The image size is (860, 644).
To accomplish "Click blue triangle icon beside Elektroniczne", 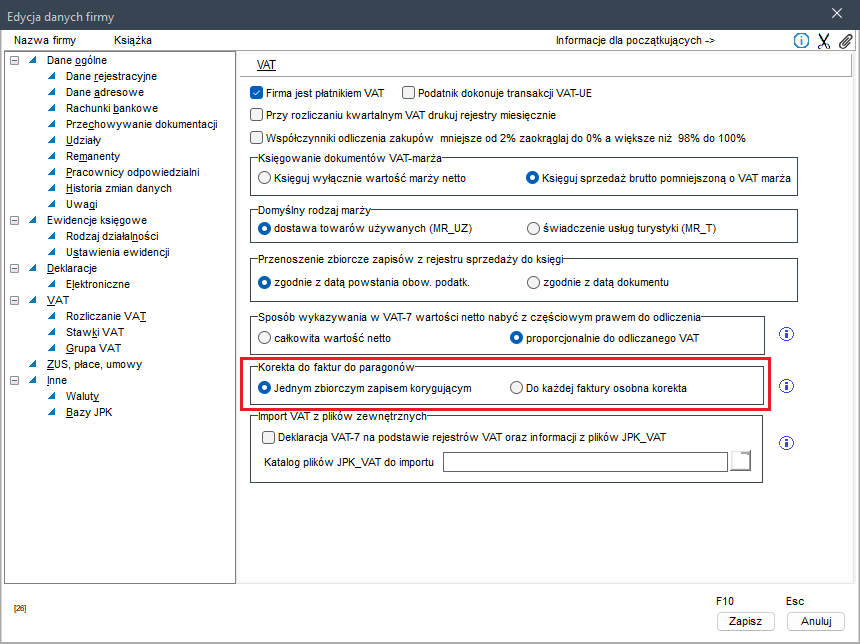I will (52, 284).
